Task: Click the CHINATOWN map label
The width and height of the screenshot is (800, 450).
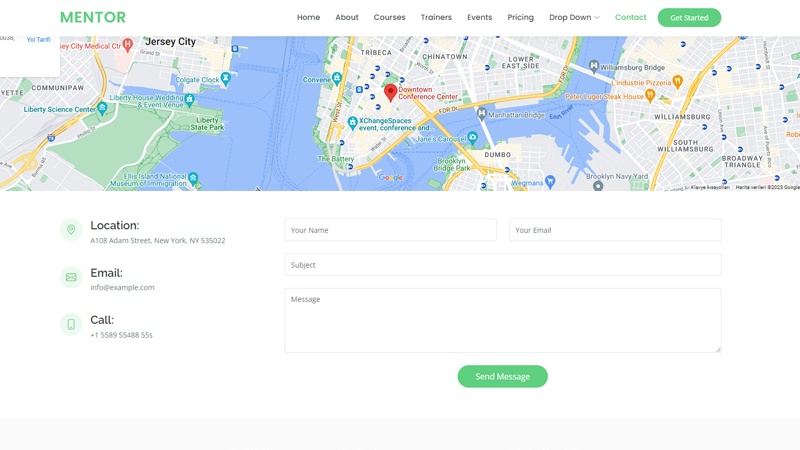Action: tap(445, 57)
